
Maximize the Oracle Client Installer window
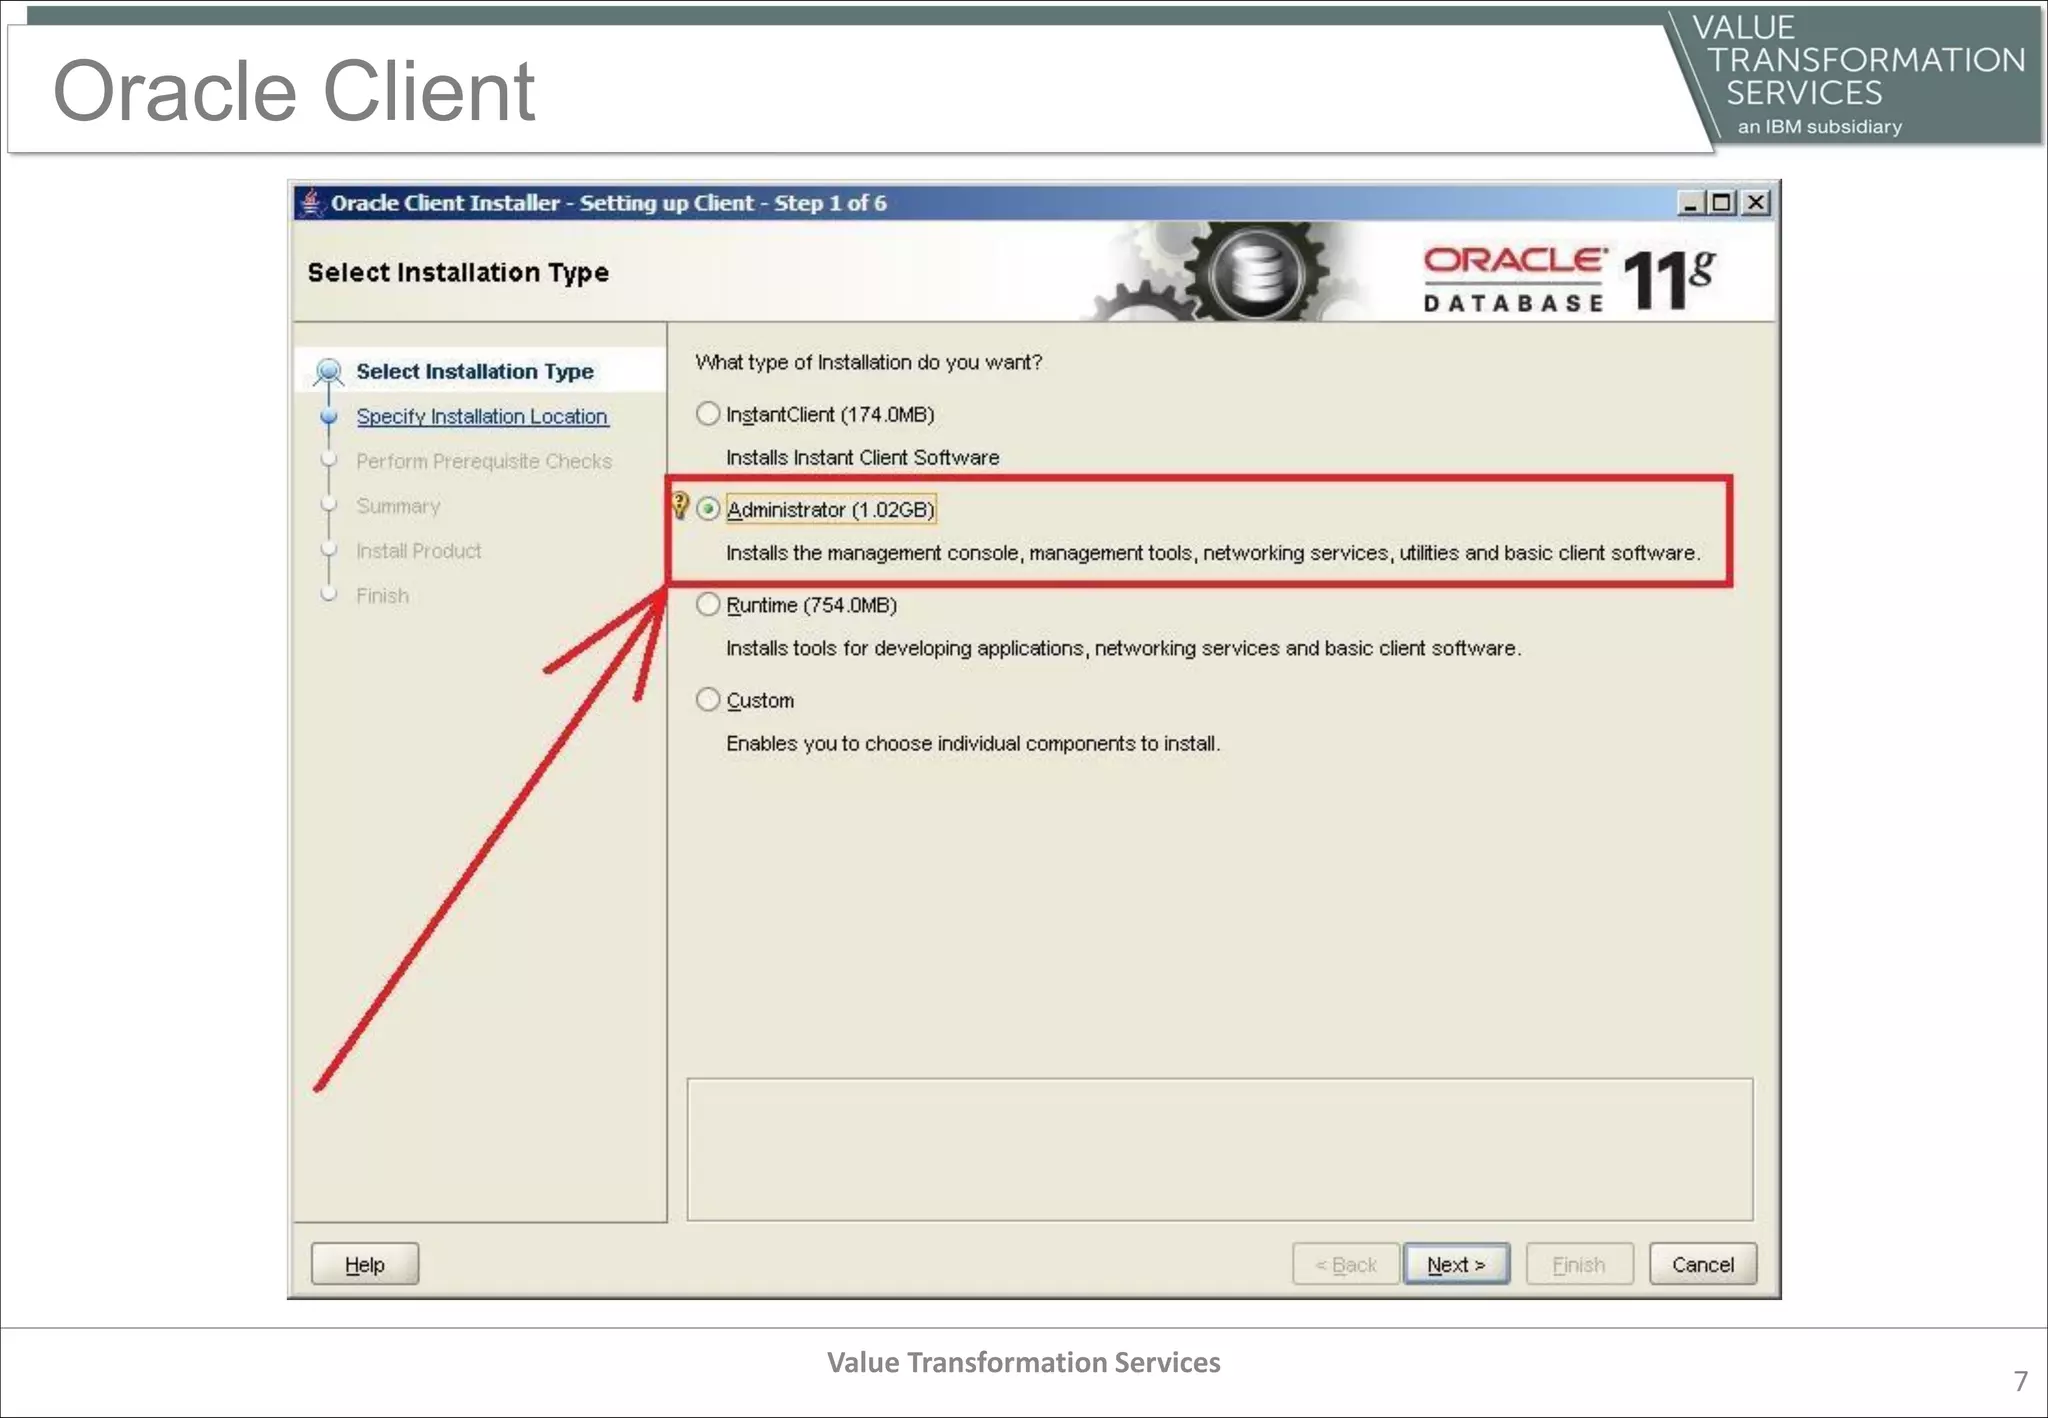tap(1722, 203)
